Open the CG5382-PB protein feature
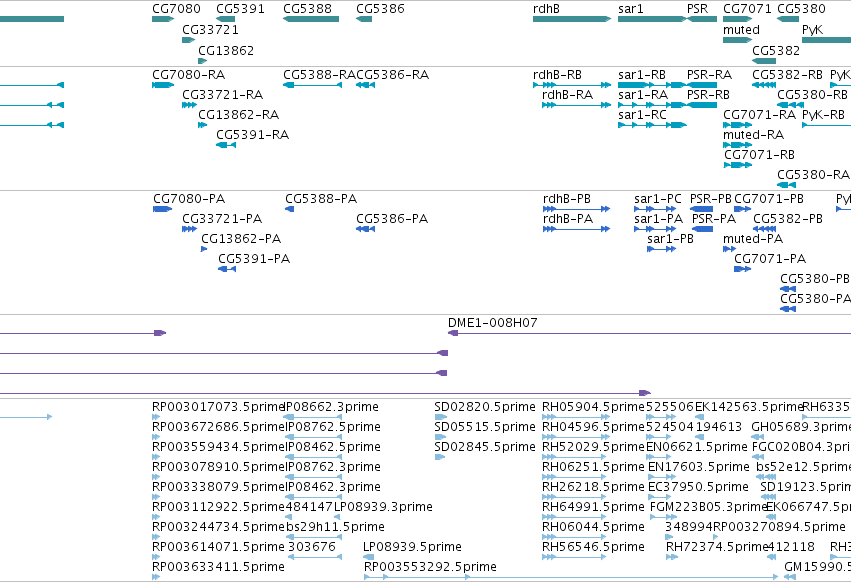The image size is (851, 582). click(765, 230)
